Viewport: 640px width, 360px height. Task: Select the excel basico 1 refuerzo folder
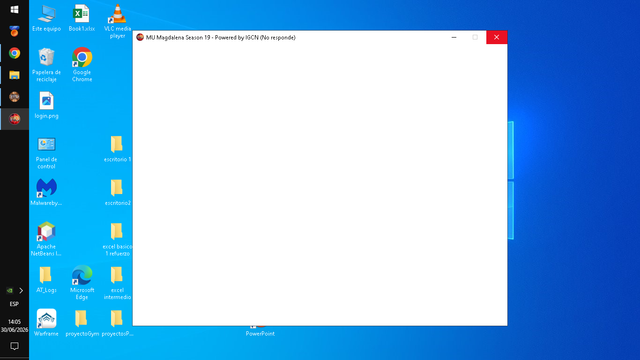117,239
